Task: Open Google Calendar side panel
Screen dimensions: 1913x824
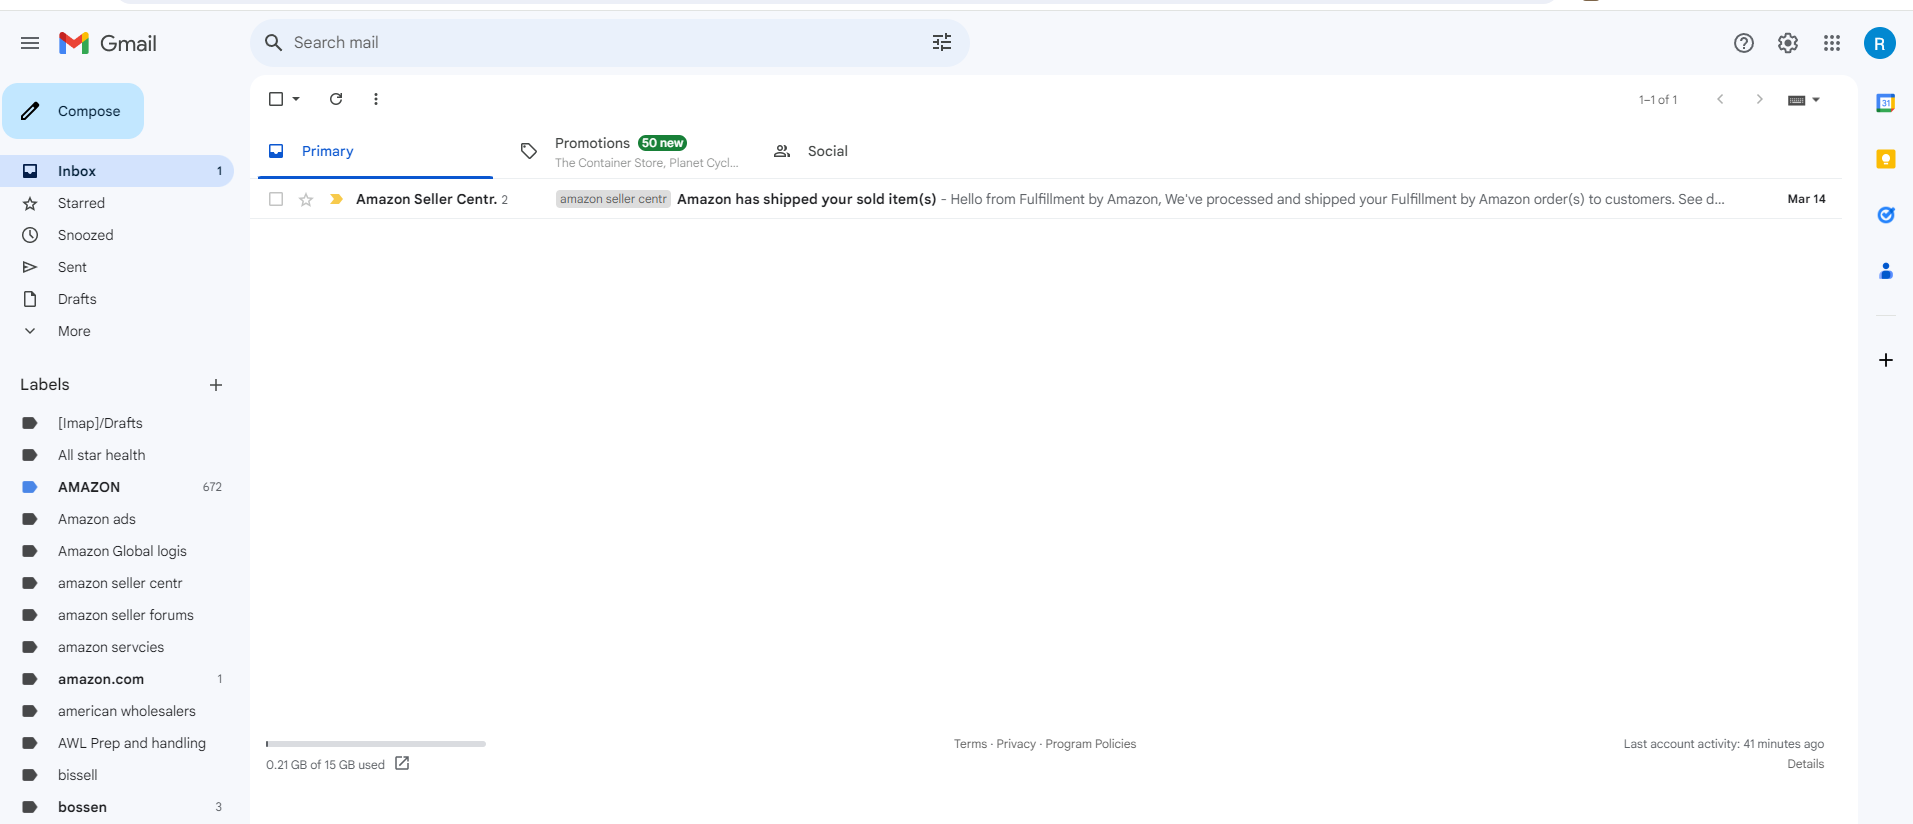Action: 1886,103
